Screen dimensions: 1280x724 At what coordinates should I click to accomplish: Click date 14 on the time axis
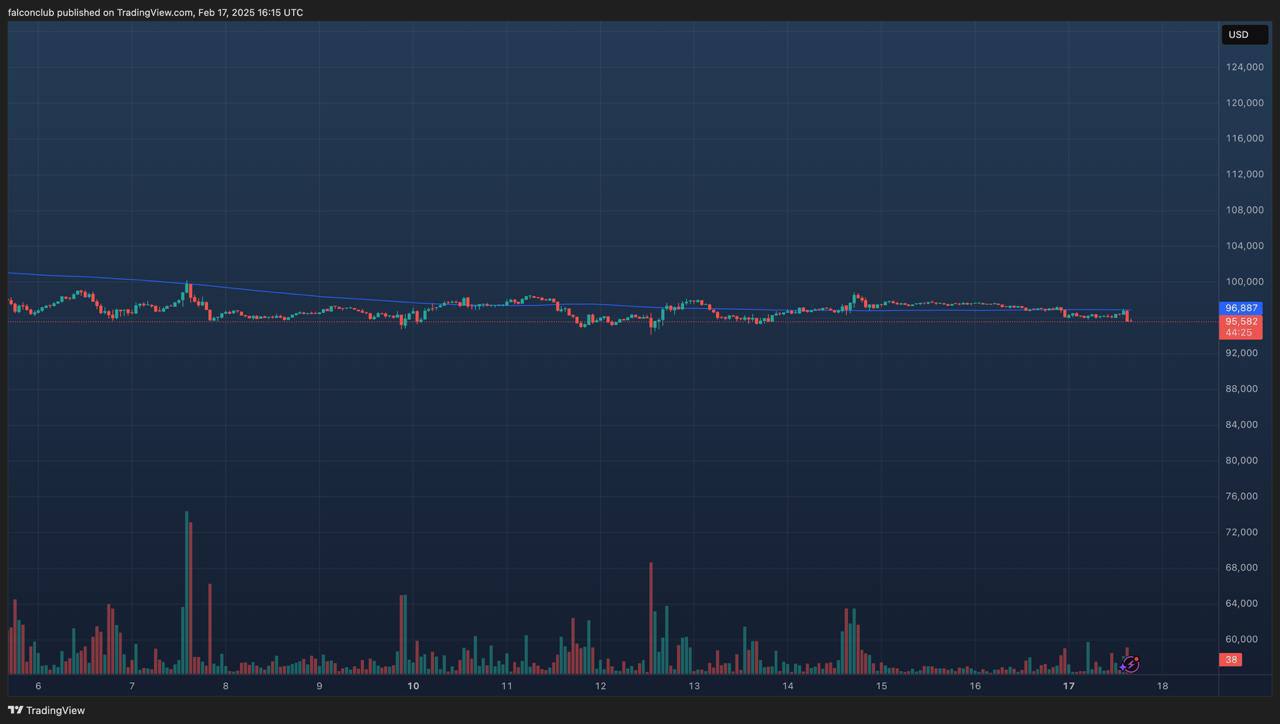click(788, 686)
